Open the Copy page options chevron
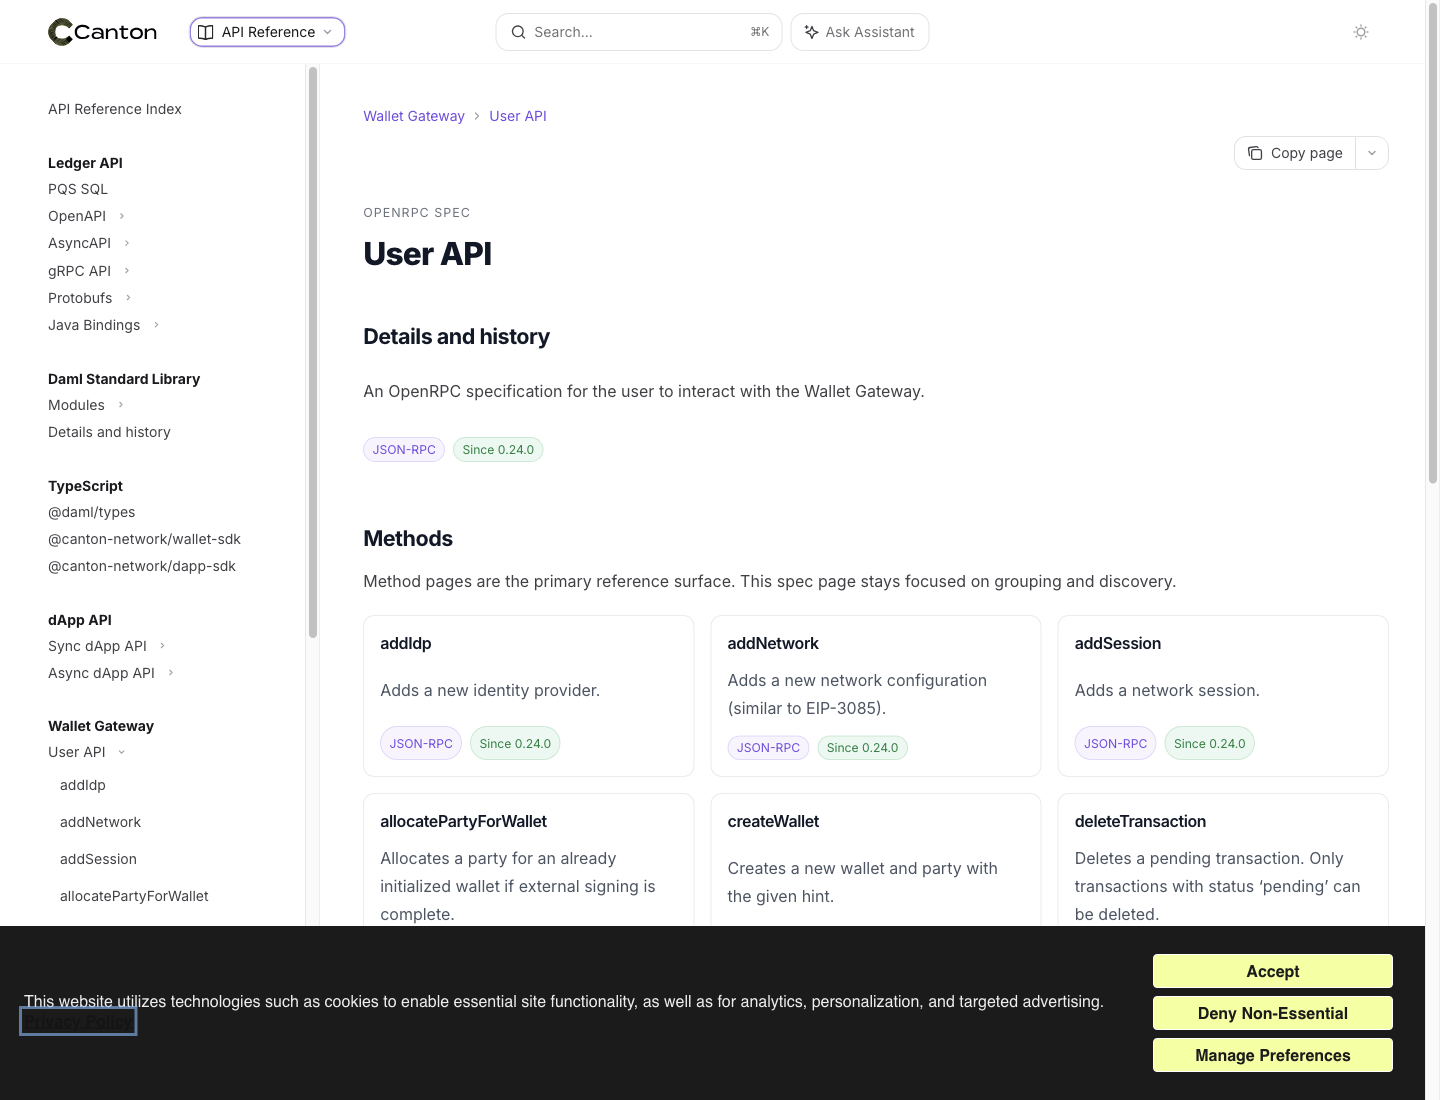Image resolution: width=1440 pixels, height=1100 pixels. click(x=1372, y=153)
